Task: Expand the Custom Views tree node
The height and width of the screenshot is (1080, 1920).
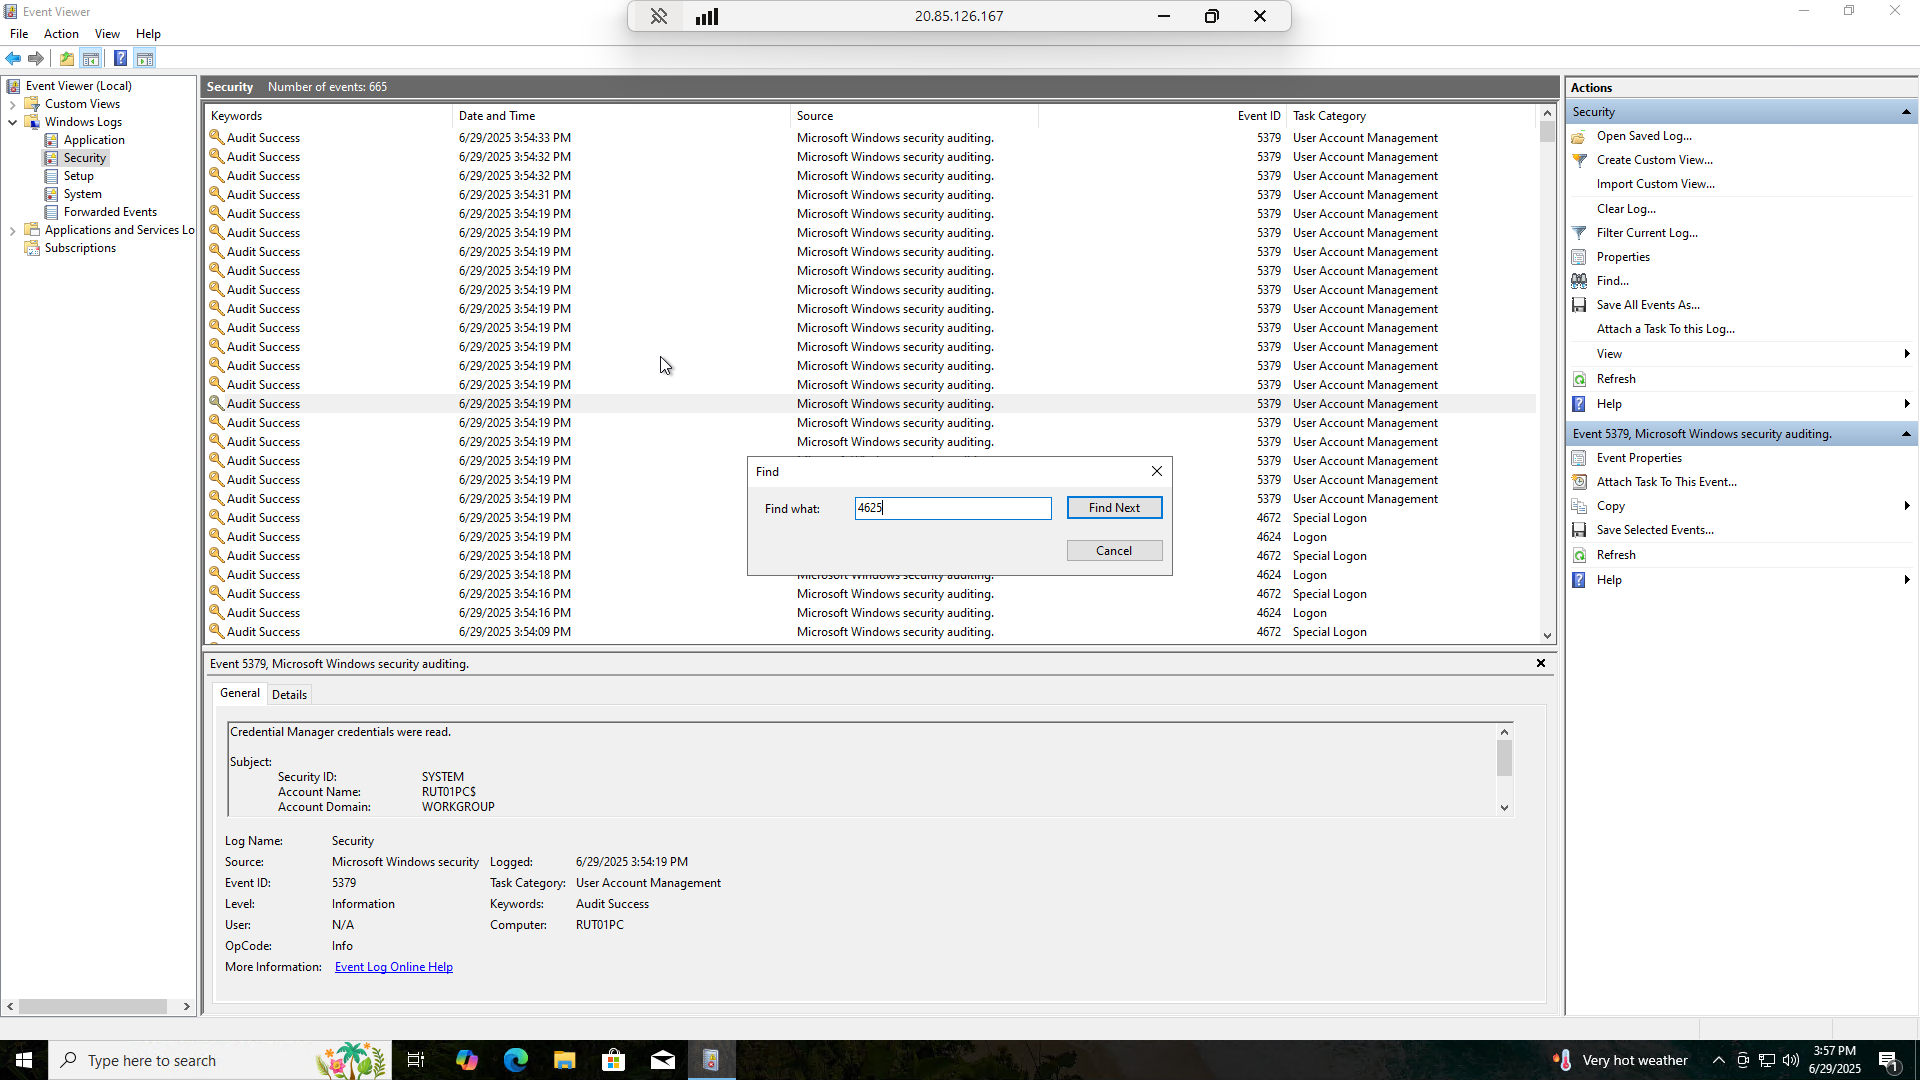Action: coord(12,104)
